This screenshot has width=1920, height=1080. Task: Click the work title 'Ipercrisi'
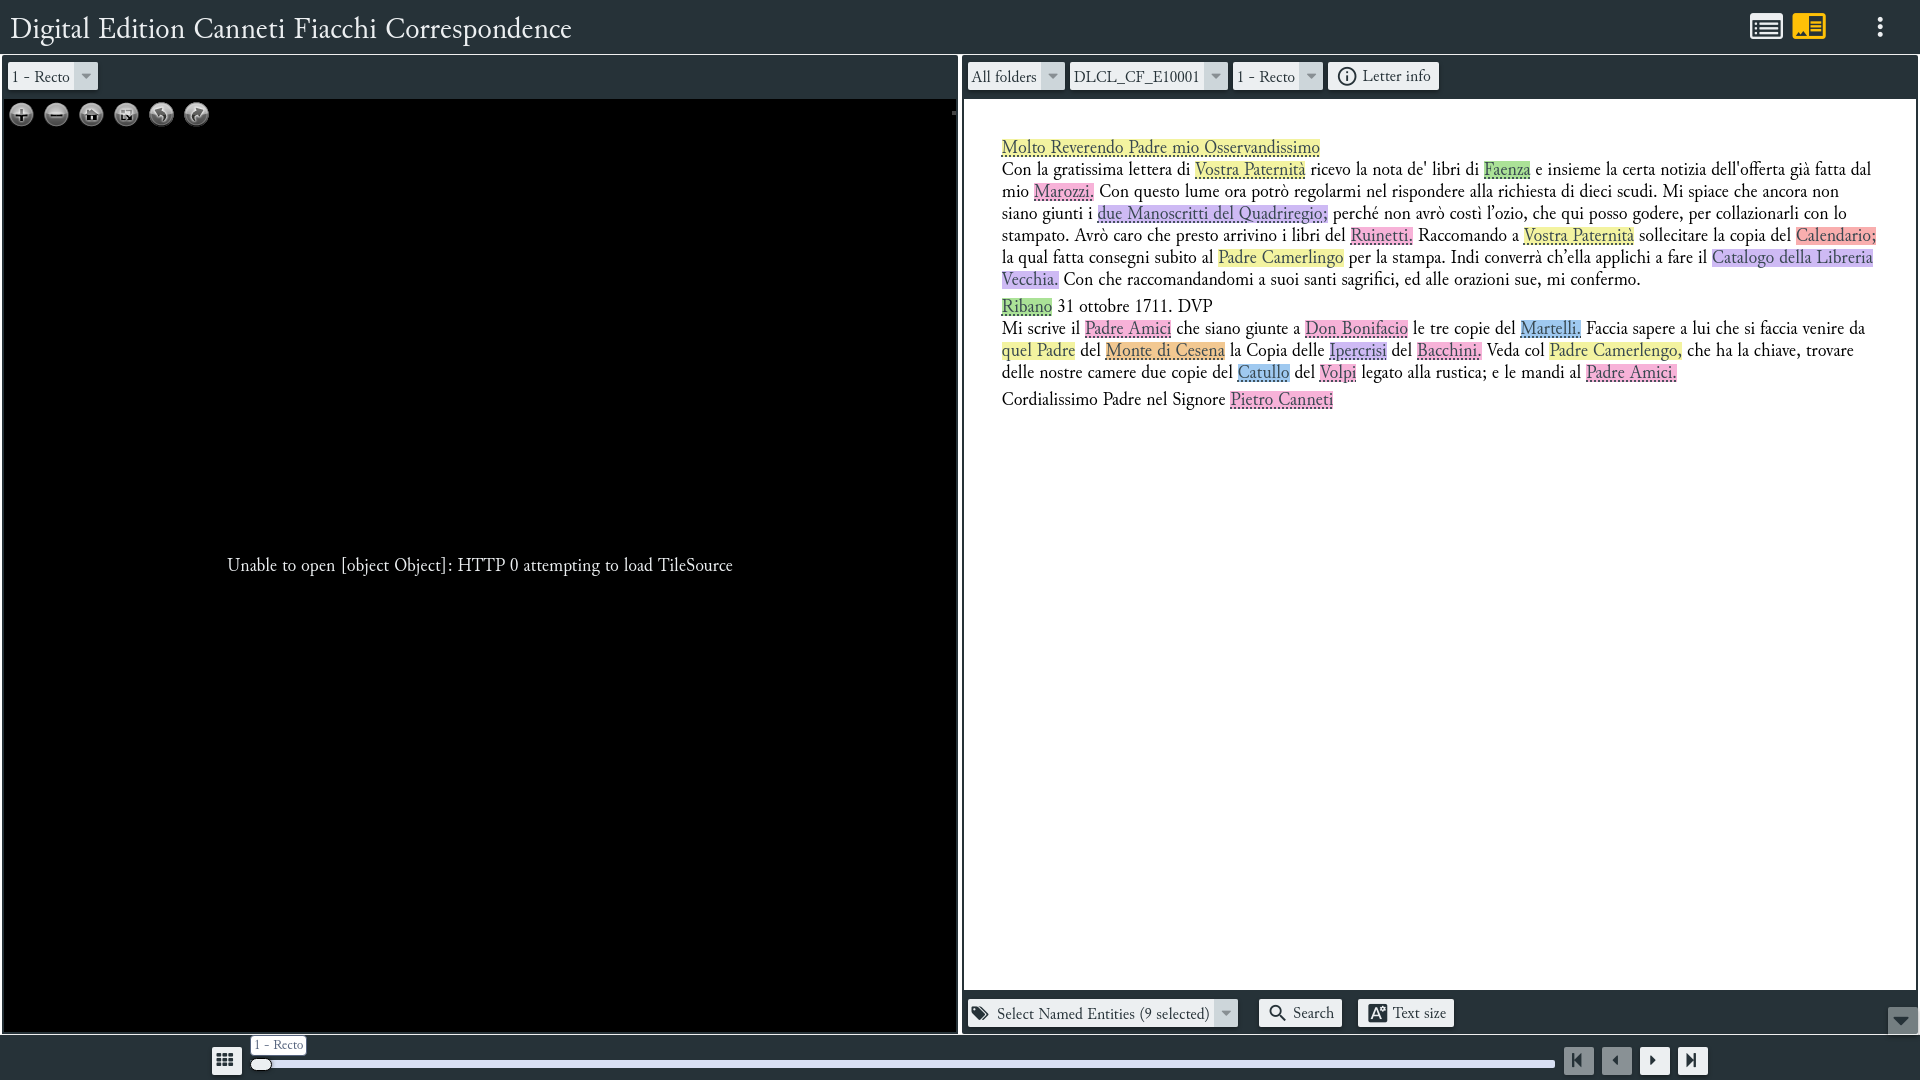click(x=1357, y=351)
